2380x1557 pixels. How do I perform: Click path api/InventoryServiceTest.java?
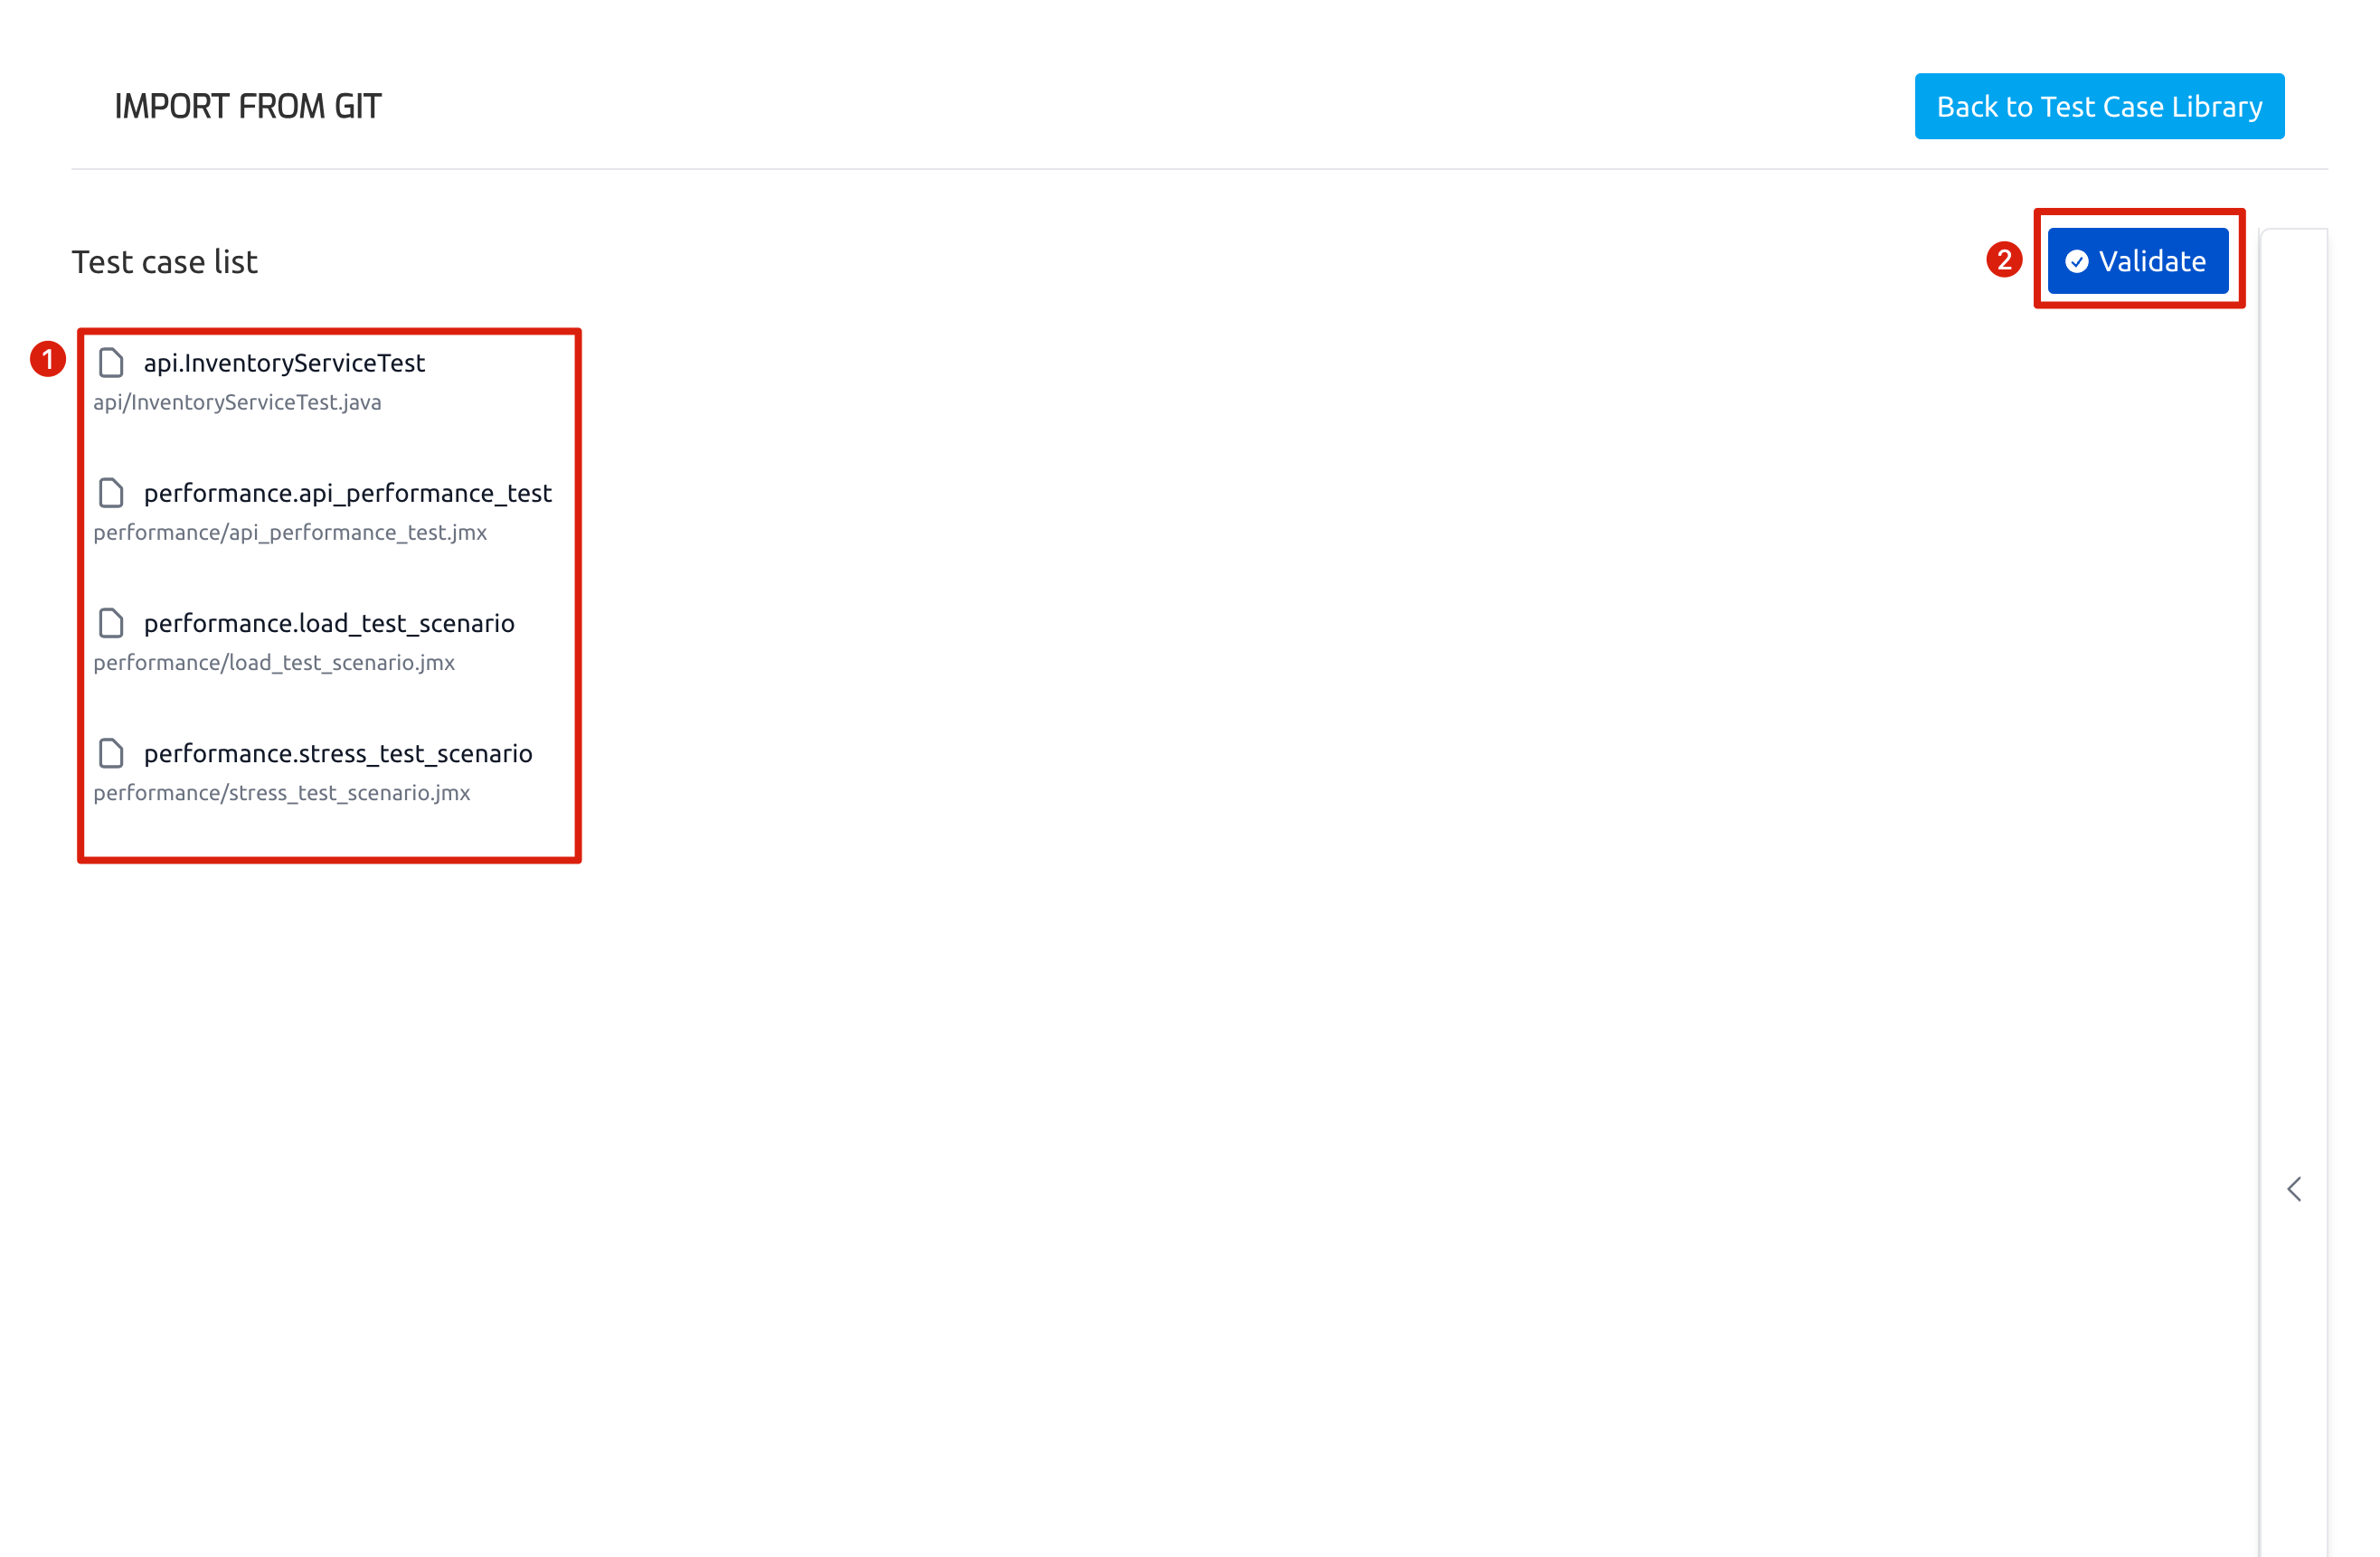[x=237, y=402]
